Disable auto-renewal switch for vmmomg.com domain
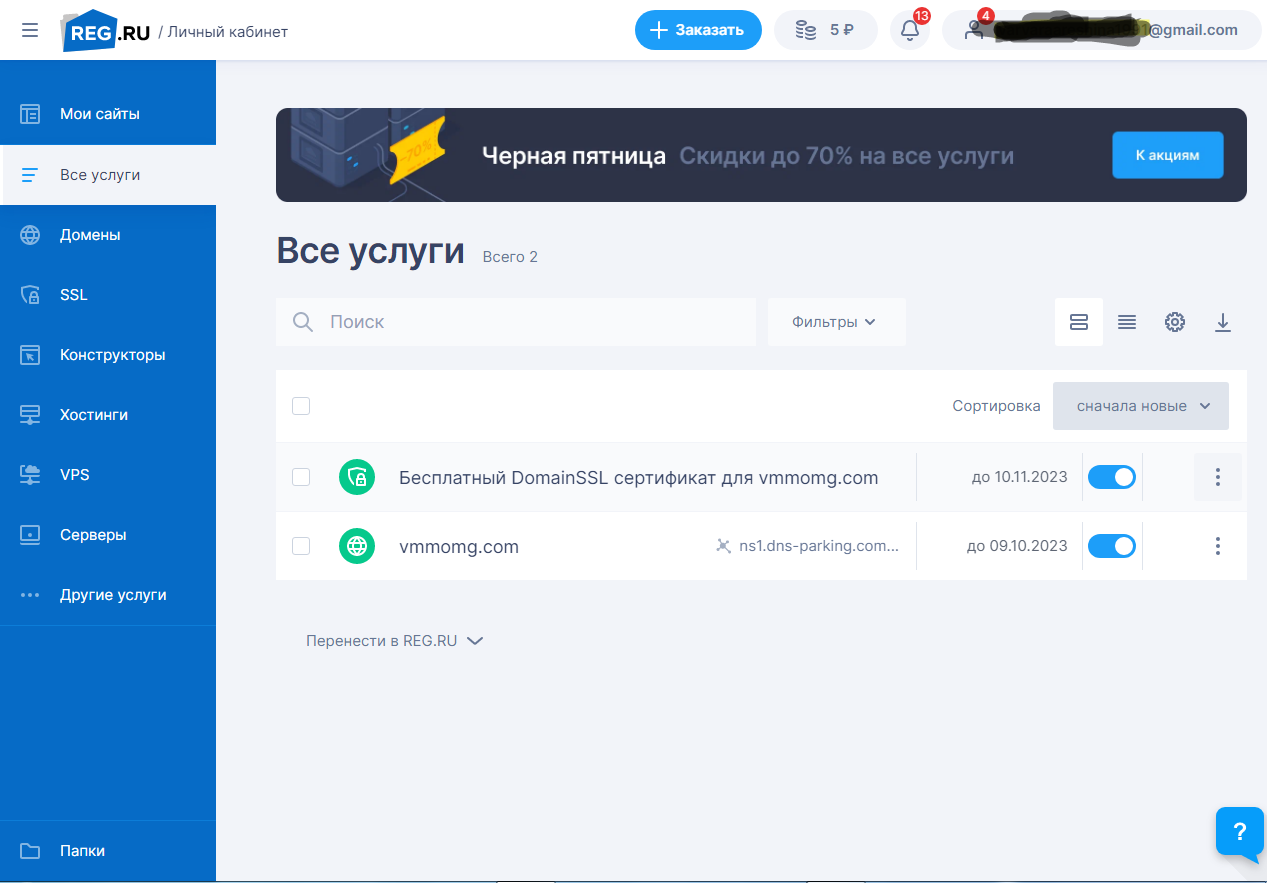 1111,546
